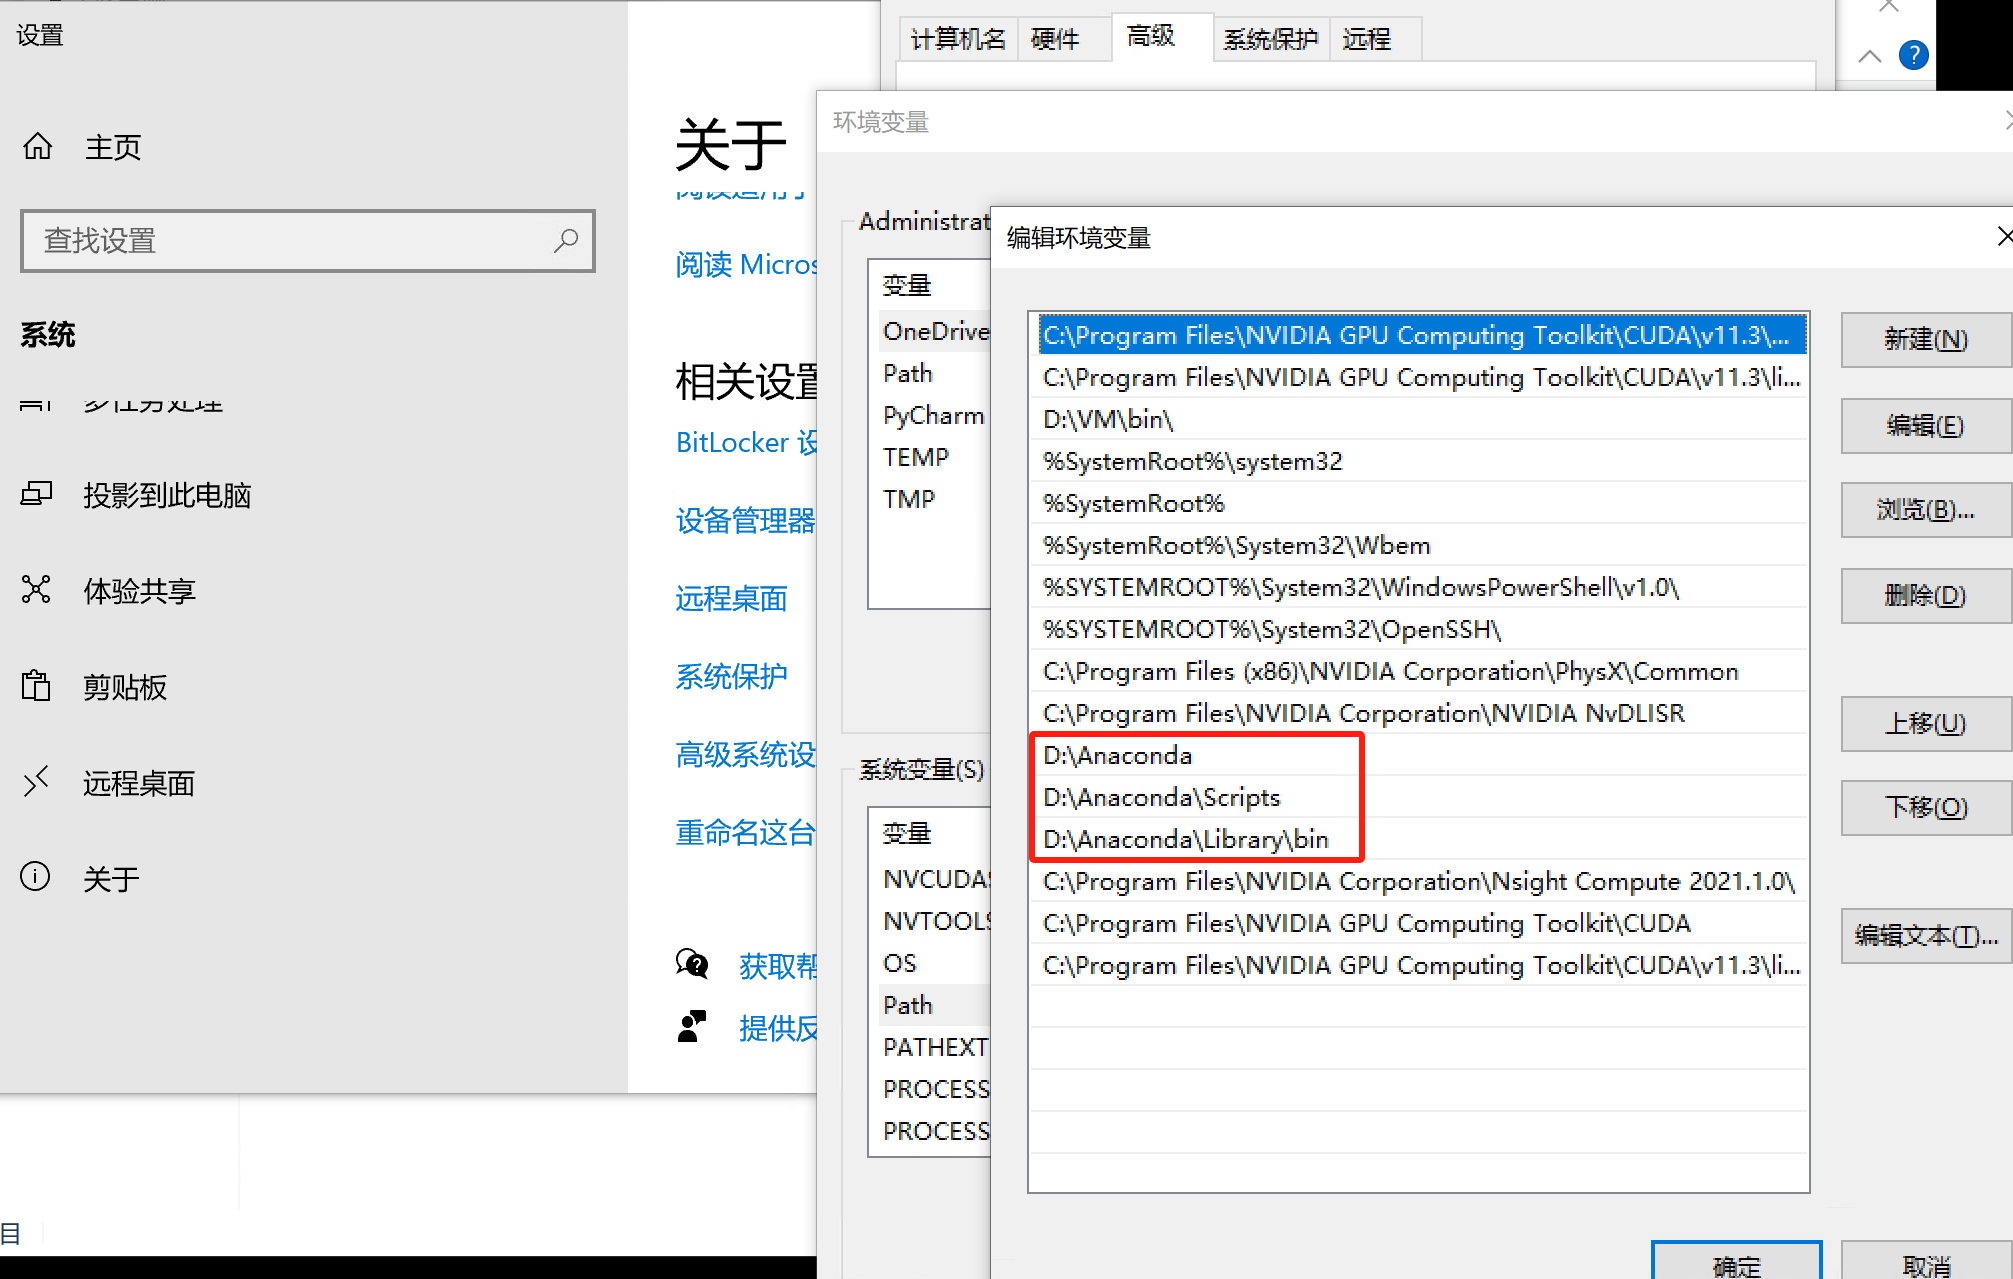Click the search magnifier icon in Settings
Image resolution: width=2013 pixels, height=1279 pixels.
coord(566,240)
